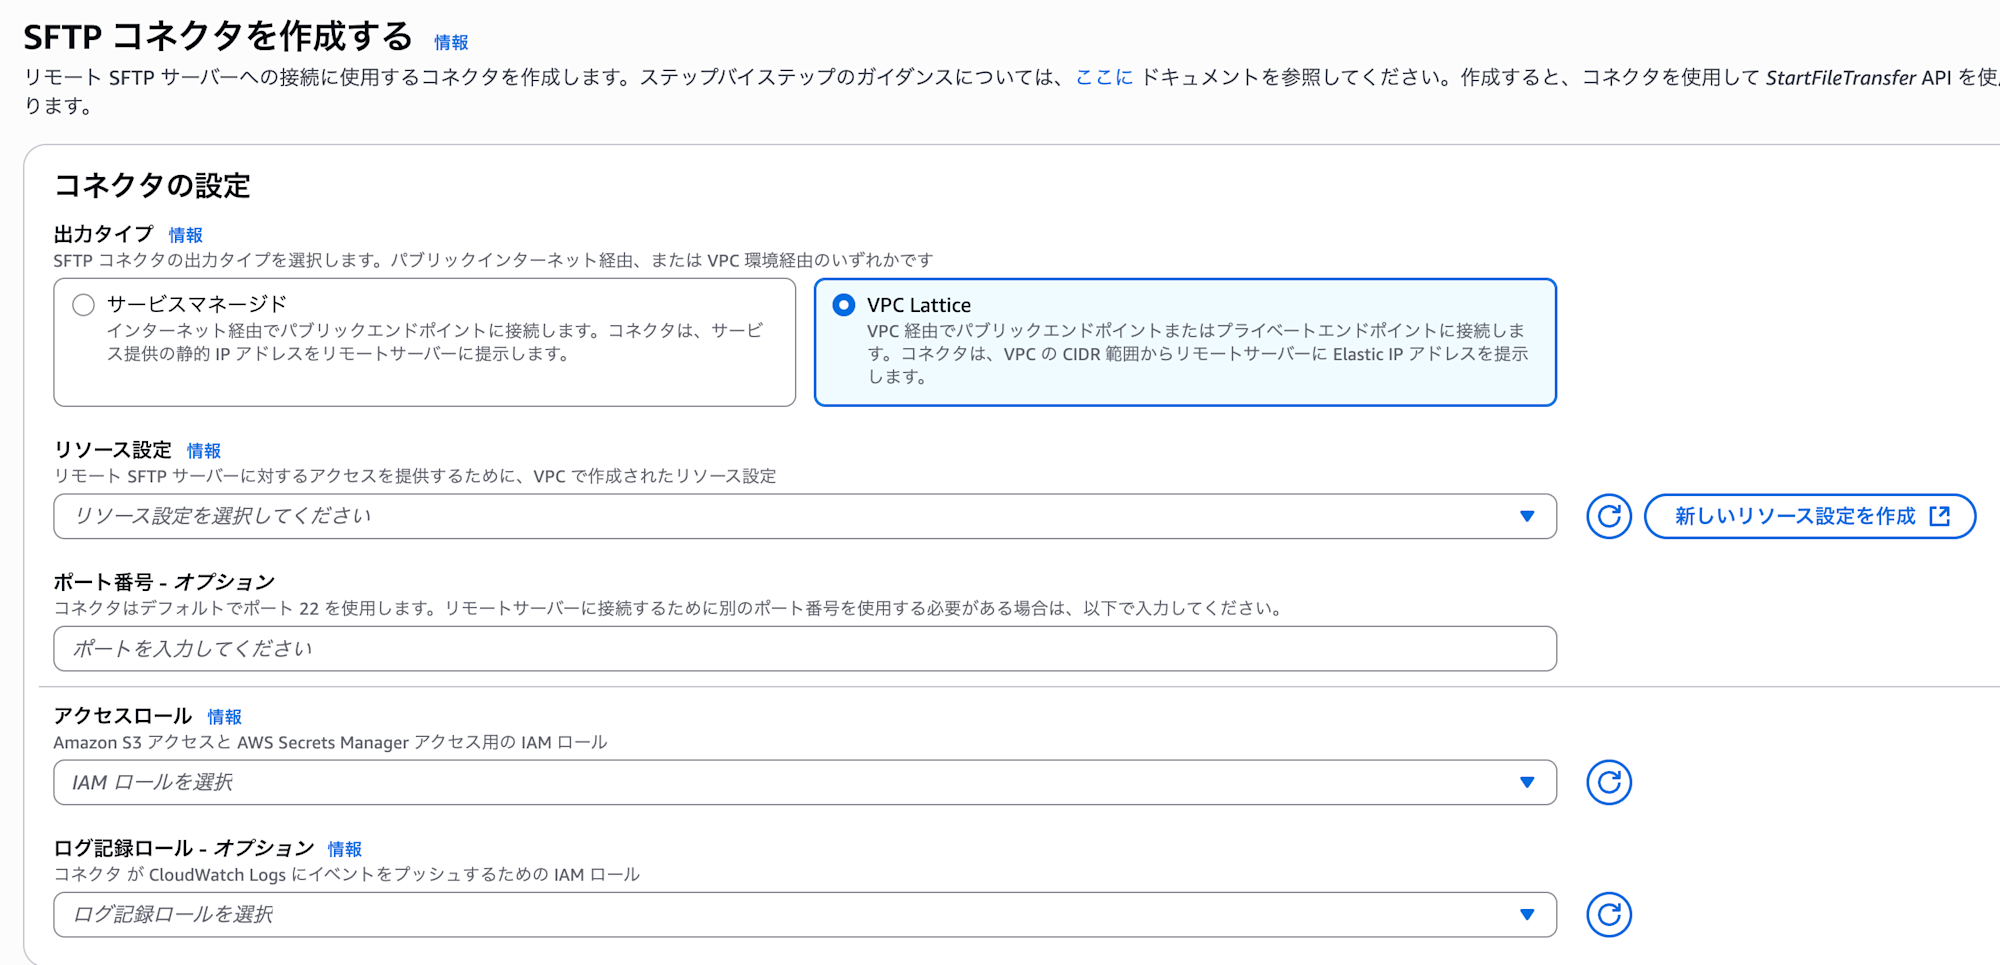Select the サービスマネージド radio option
Image resolution: width=2000 pixels, height=965 pixels.
84,305
